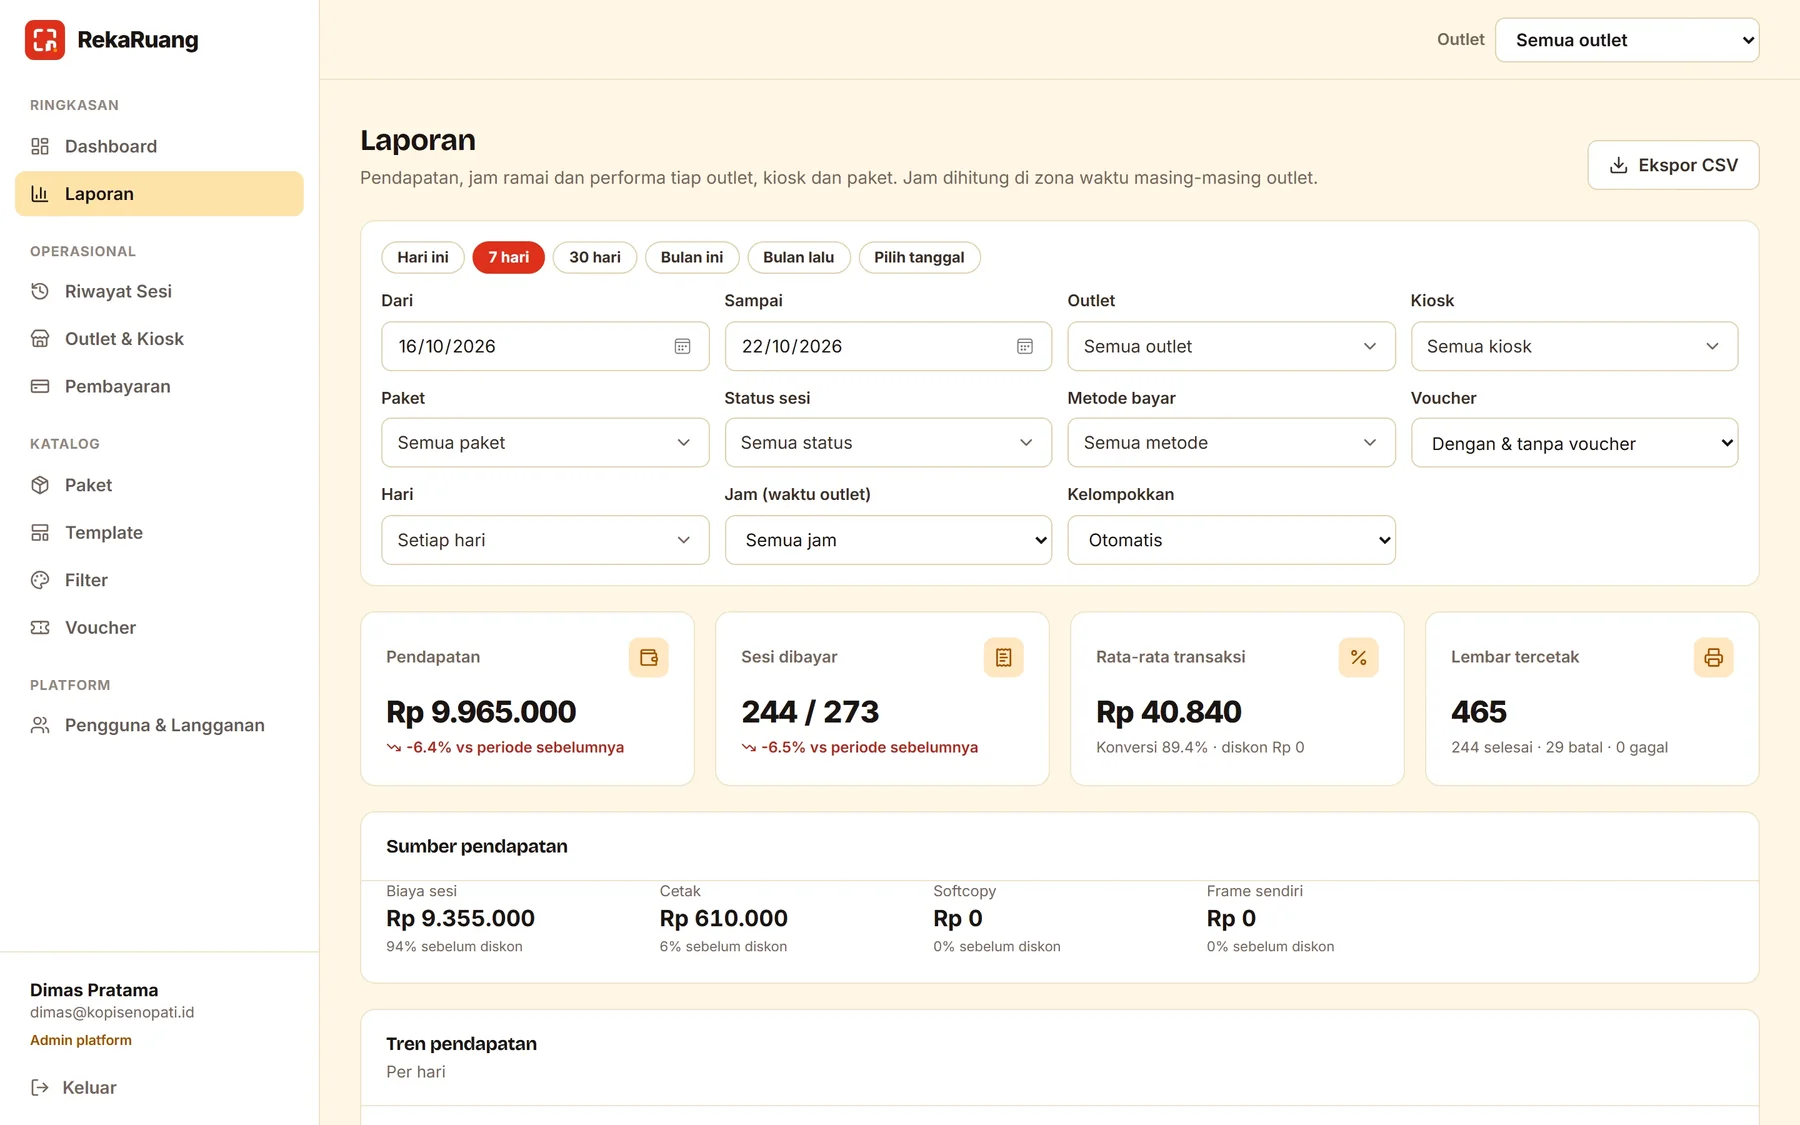Open the Semua paket dropdown

[x=545, y=442]
